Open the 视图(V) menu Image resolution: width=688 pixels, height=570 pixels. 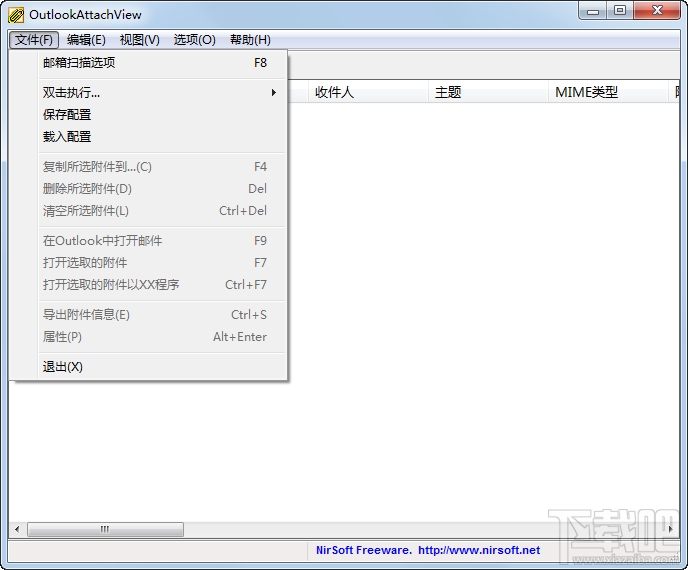[140, 40]
